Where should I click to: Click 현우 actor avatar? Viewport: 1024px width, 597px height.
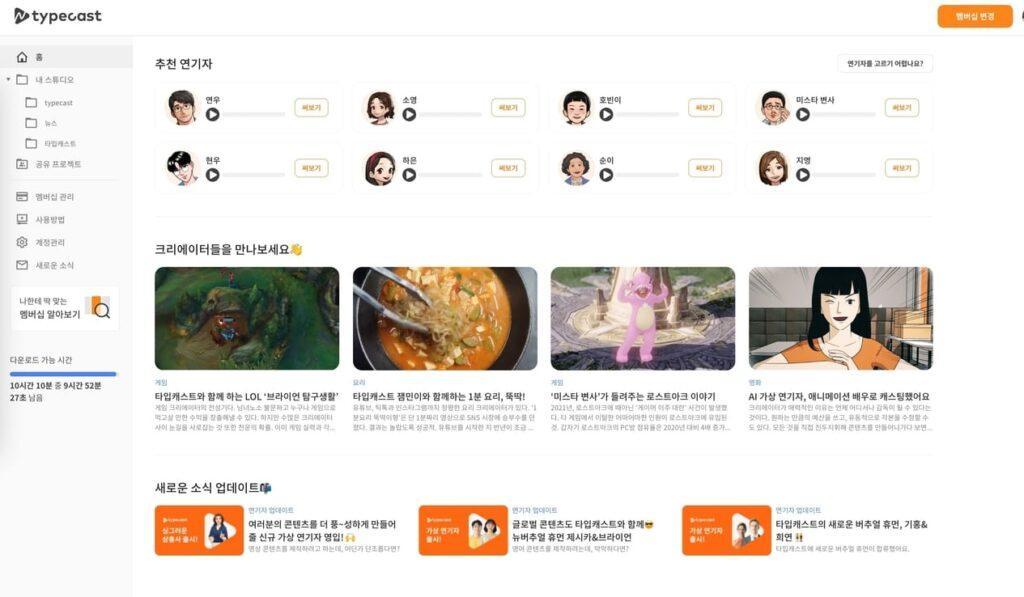182,168
